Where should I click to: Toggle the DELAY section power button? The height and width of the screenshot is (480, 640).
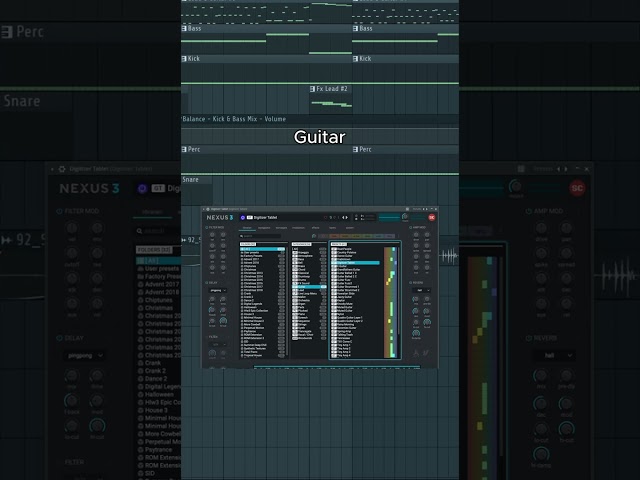click(x=207, y=283)
